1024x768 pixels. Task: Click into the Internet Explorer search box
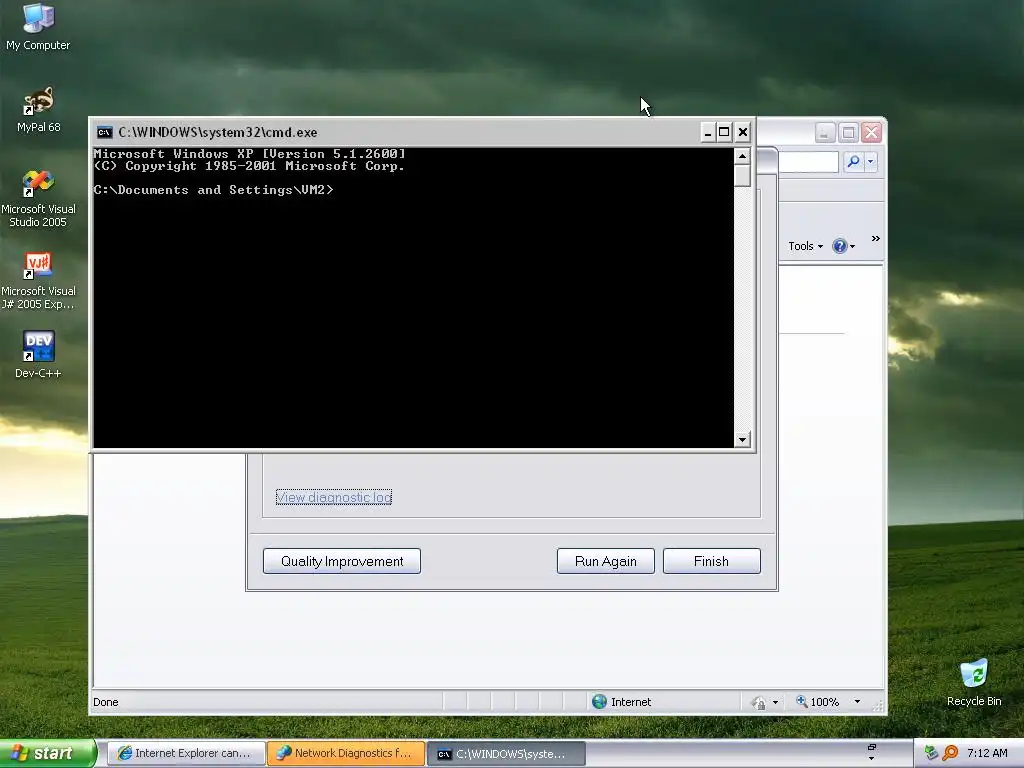[x=808, y=161]
